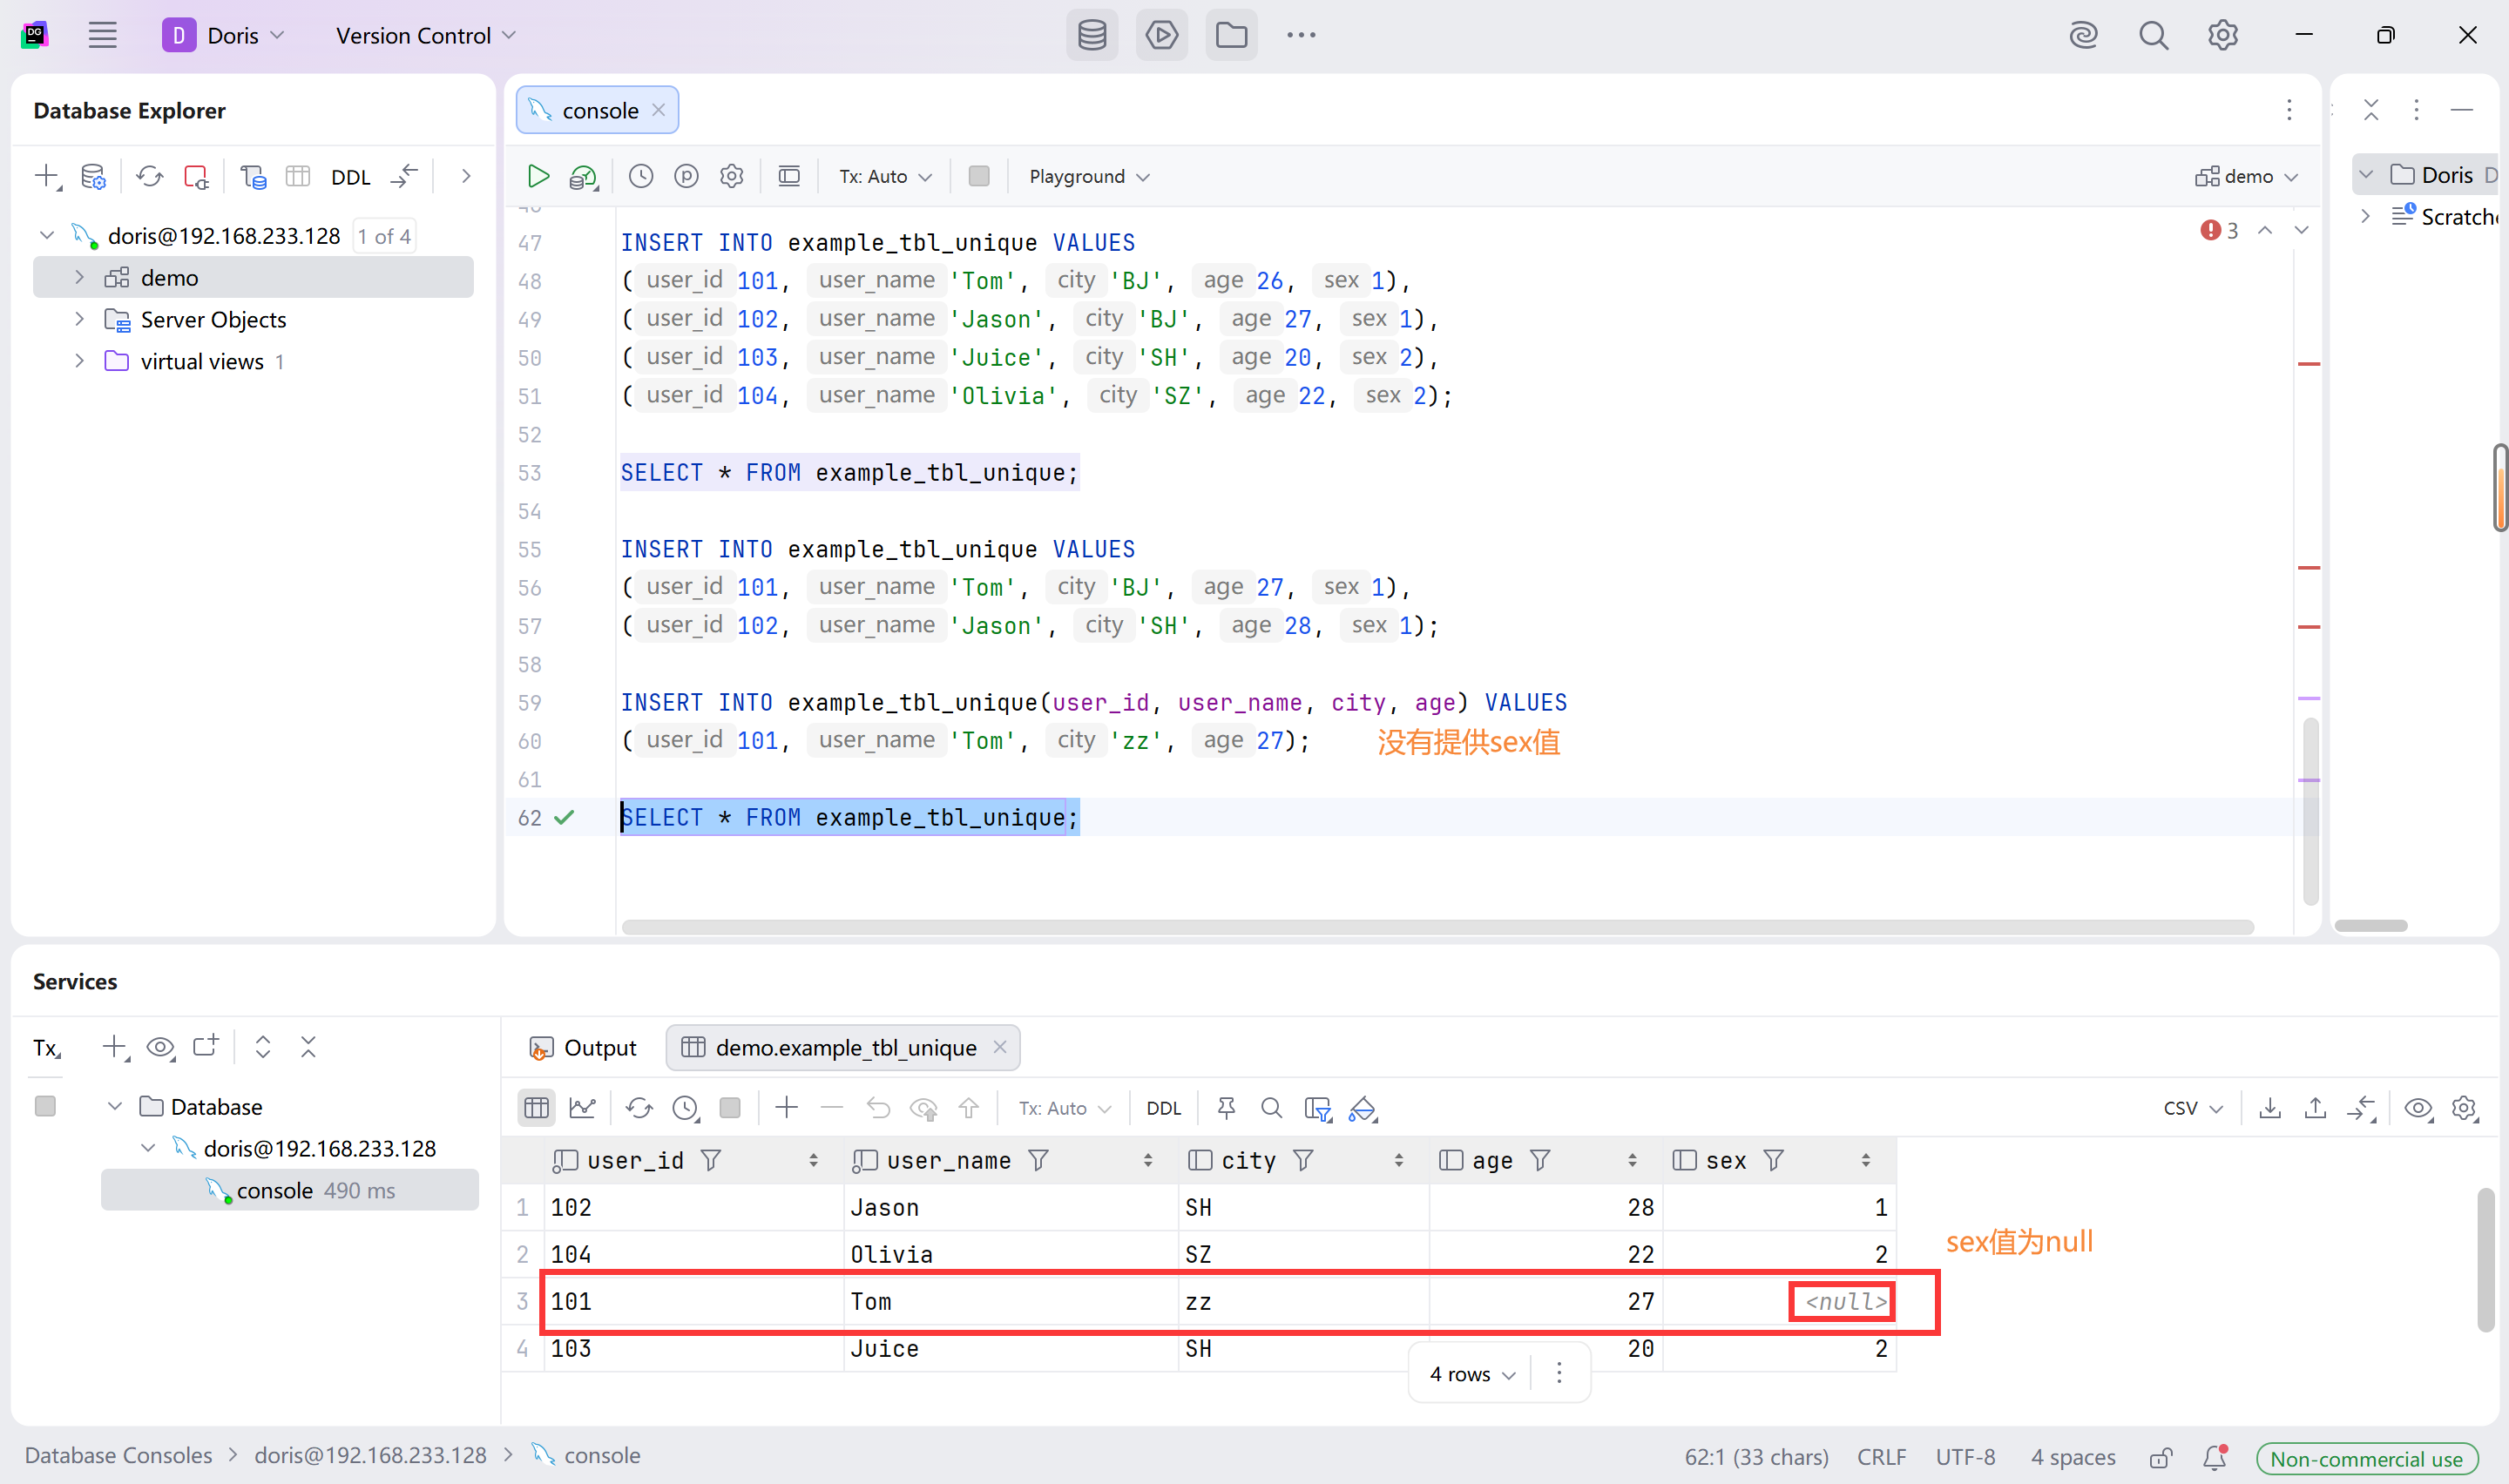Toggle the result view options eye icon
Screen dimensions: 2509x1484
pyautogui.click(x=2418, y=1108)
